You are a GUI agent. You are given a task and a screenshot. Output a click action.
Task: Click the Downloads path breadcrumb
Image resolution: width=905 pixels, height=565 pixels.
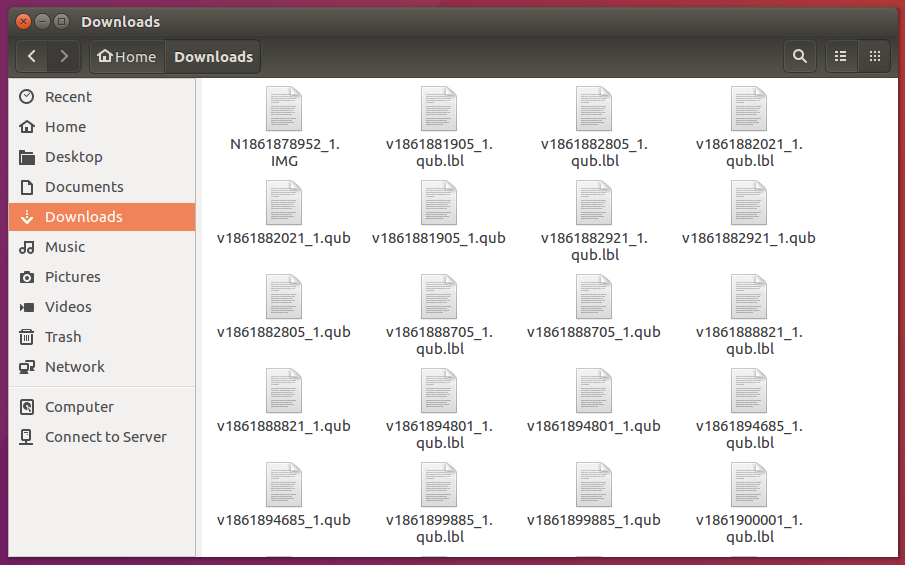pyautogui.click(x=213, y=57)
